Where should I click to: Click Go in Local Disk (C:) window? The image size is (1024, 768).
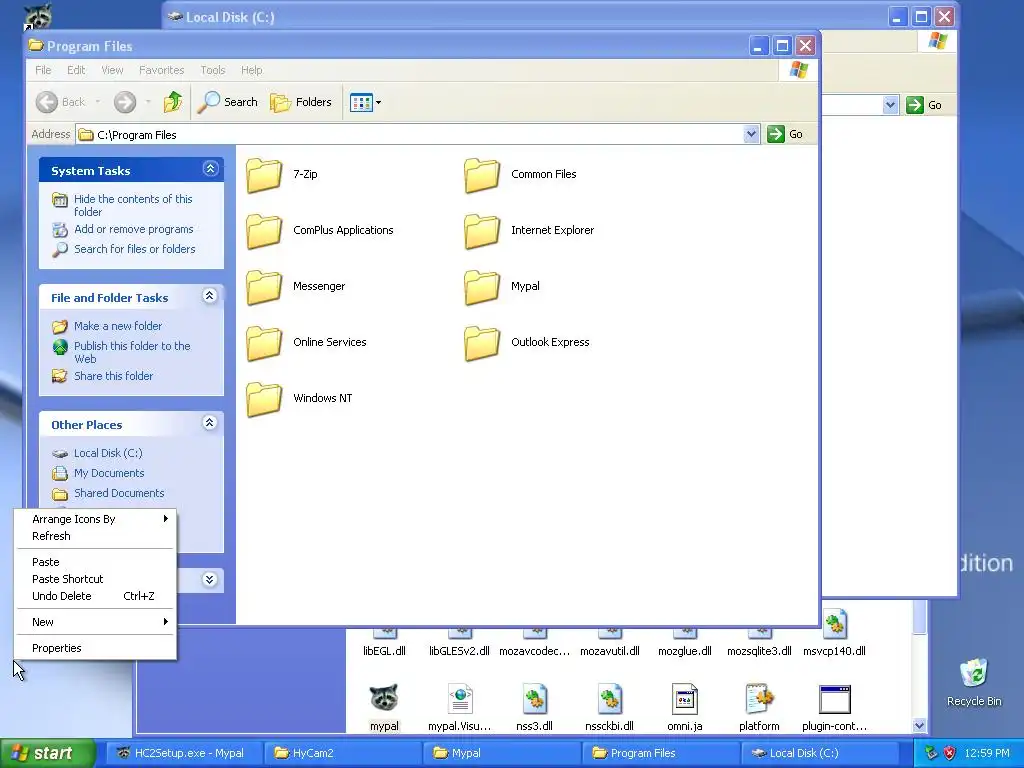coord(925,105)
